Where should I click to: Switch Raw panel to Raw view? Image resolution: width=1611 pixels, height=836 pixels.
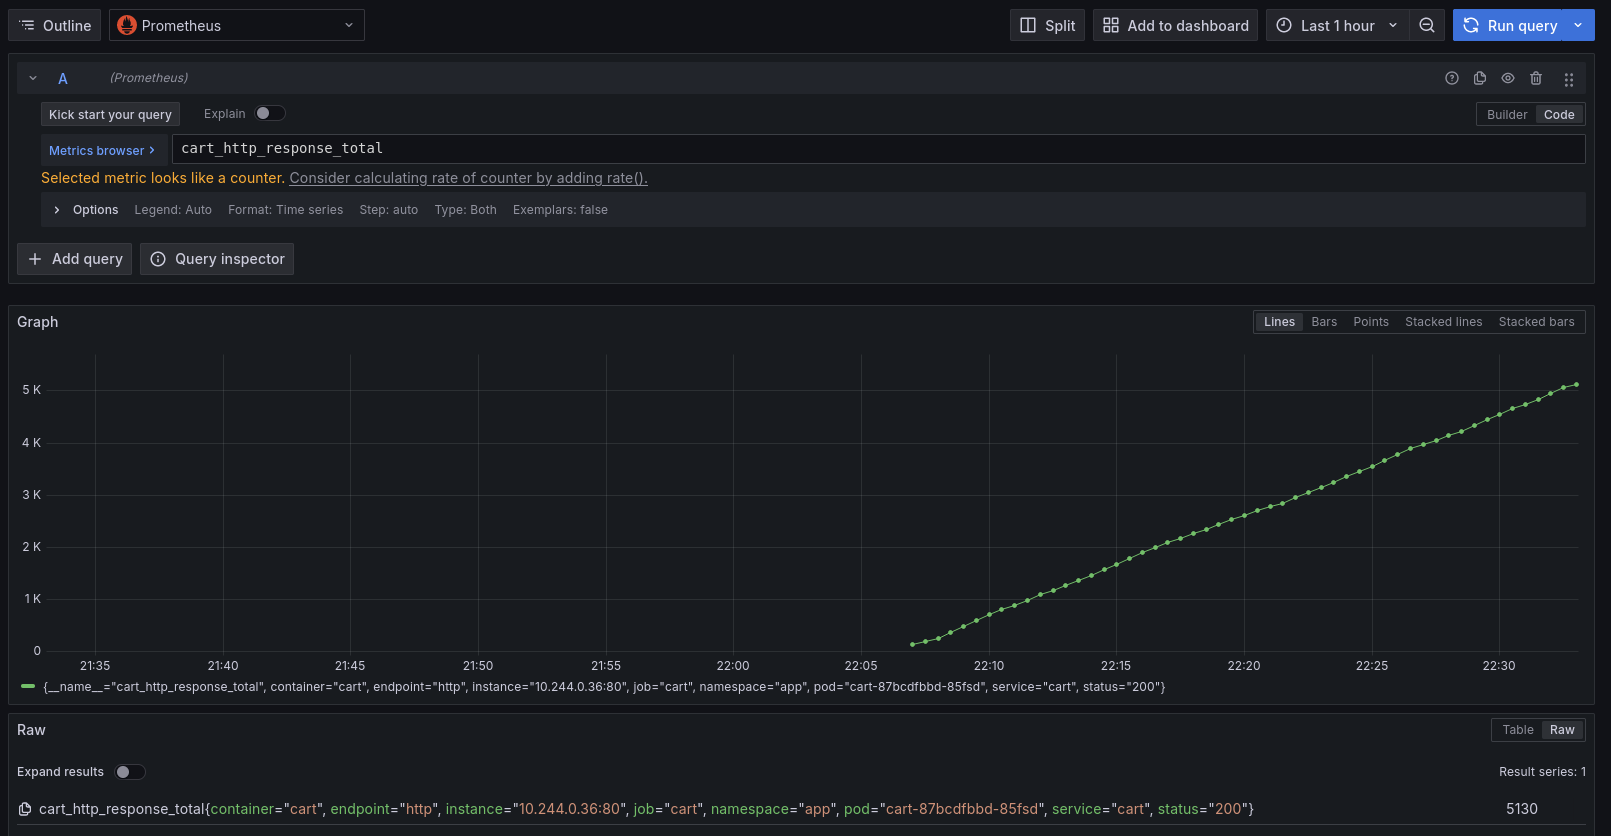1562,730
